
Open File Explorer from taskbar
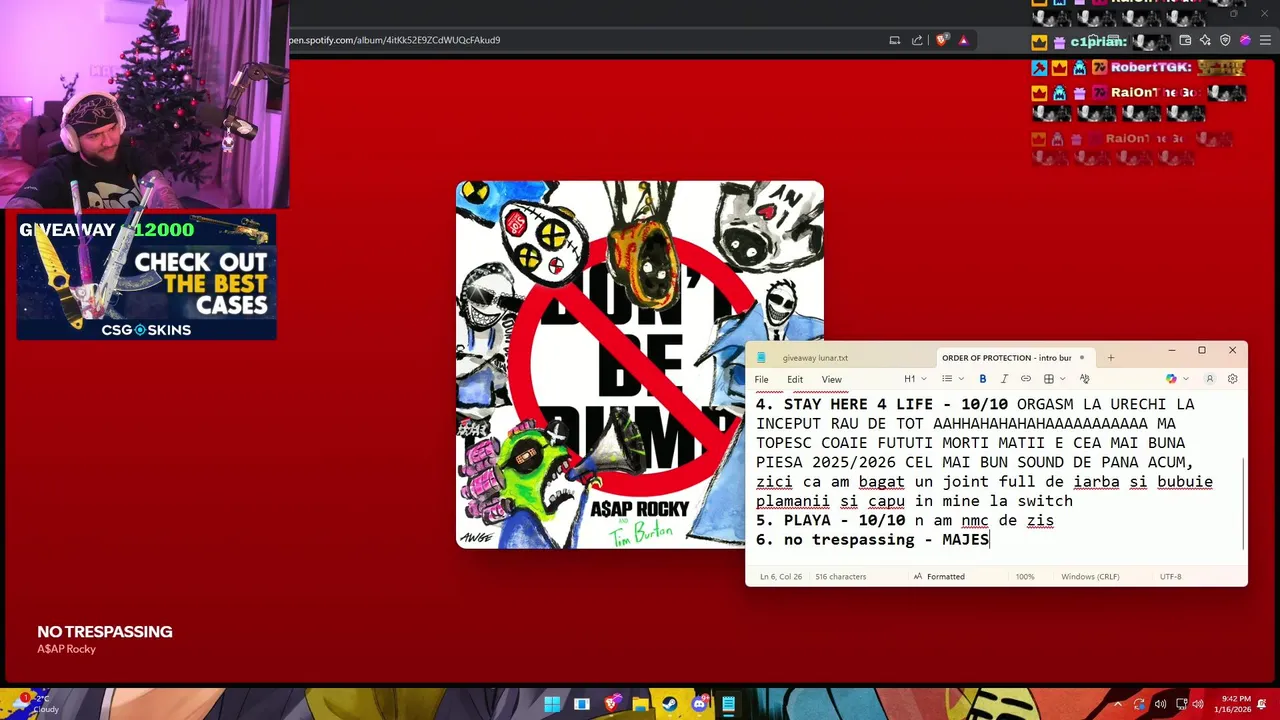[x=640, y=704]
